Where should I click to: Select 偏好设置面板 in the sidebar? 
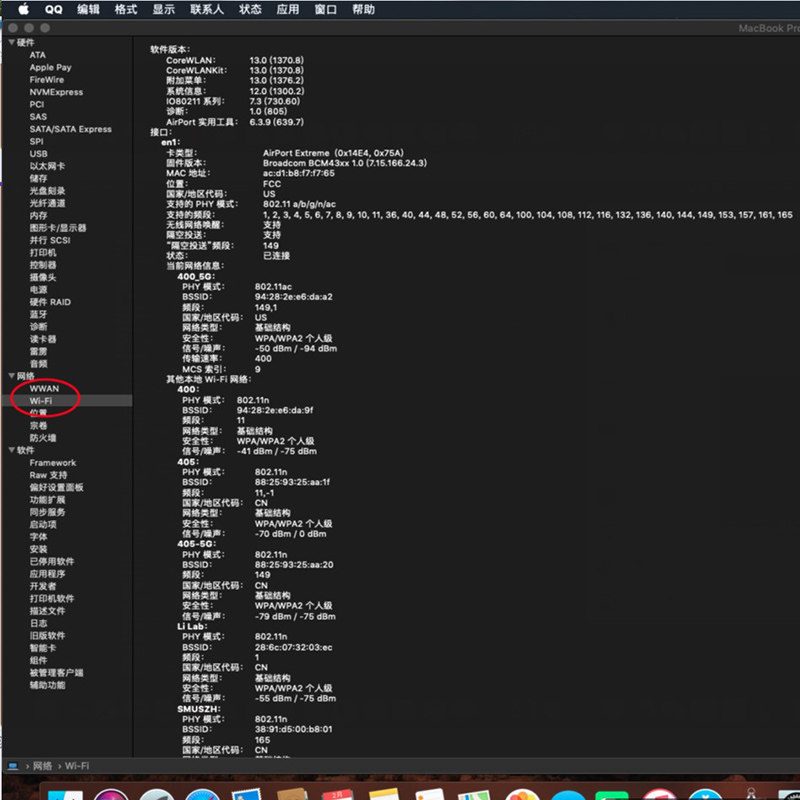pyautogui.click(x=56, y=487)
